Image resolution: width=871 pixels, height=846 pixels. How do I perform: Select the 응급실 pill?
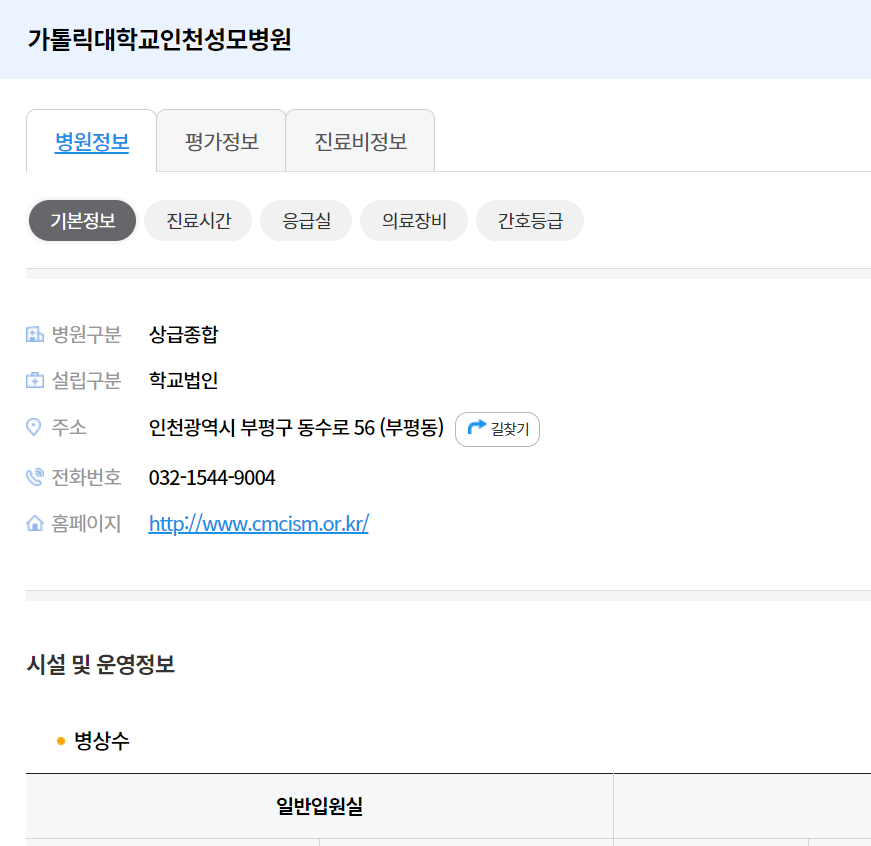tap(306, 221)
